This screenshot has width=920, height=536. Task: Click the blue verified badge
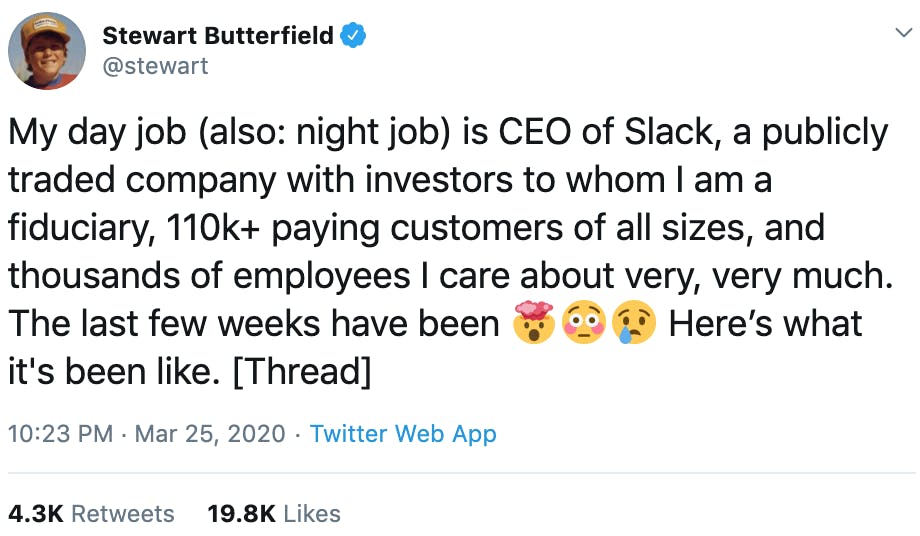[353, 36]
